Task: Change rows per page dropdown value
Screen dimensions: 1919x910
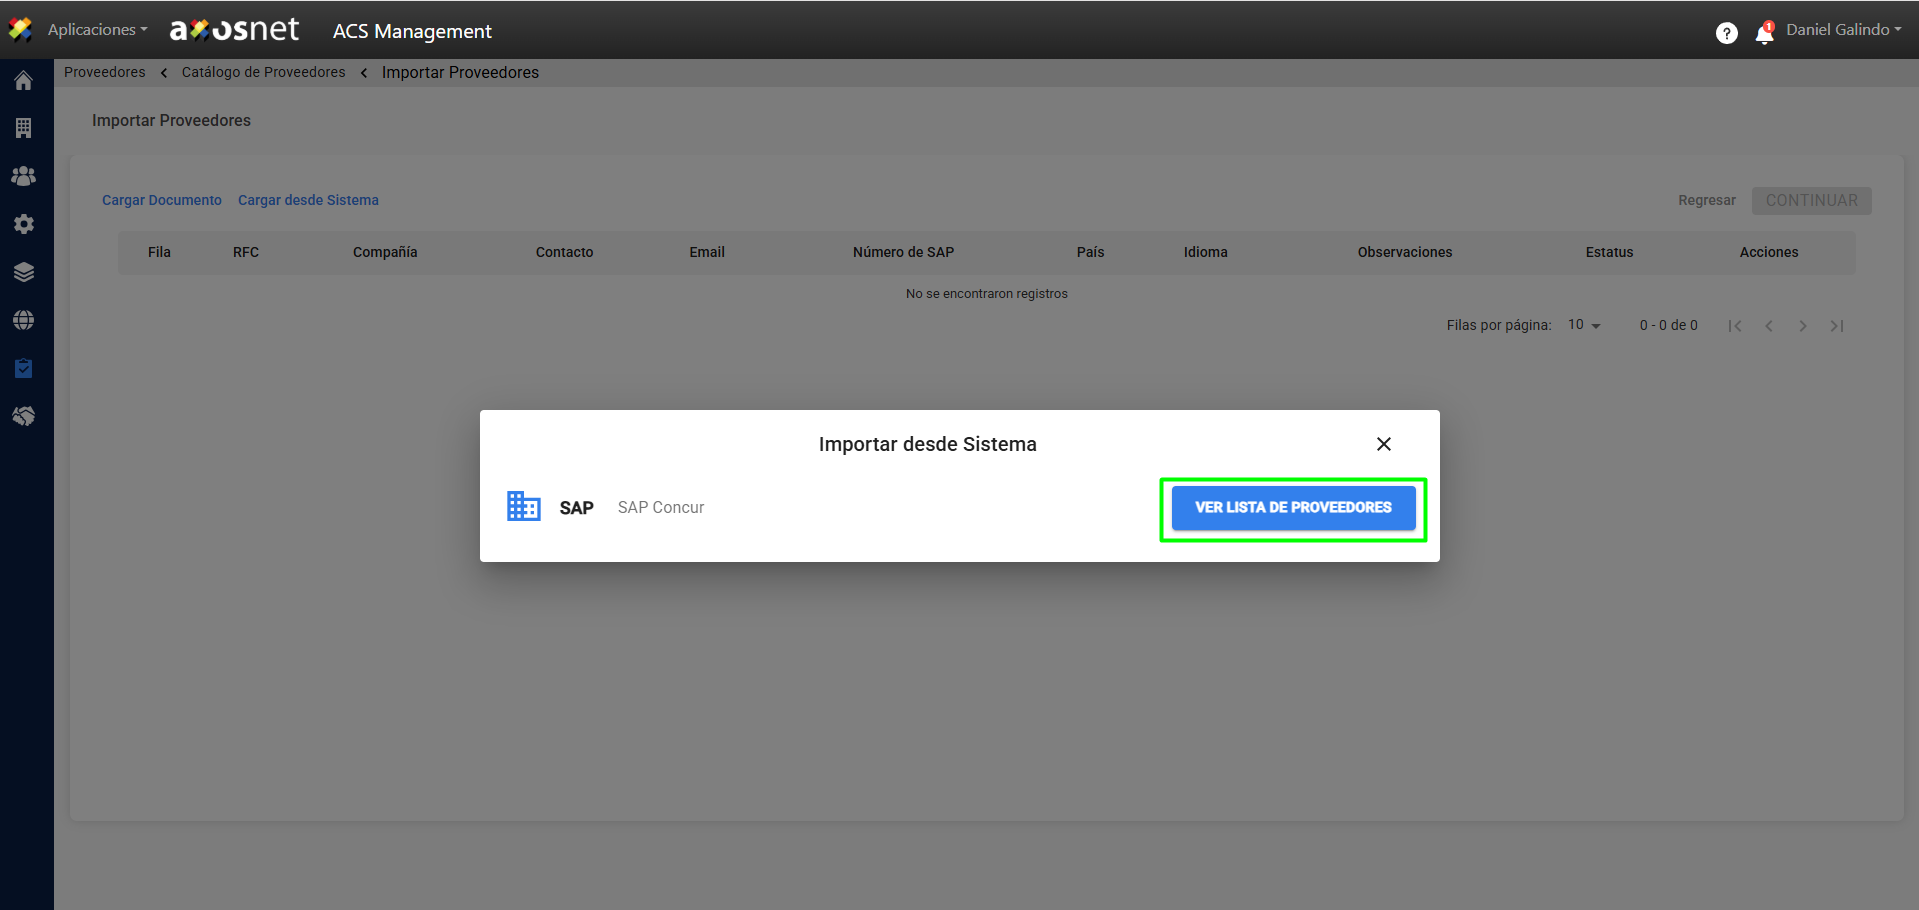Action: tap(1584, 325)
